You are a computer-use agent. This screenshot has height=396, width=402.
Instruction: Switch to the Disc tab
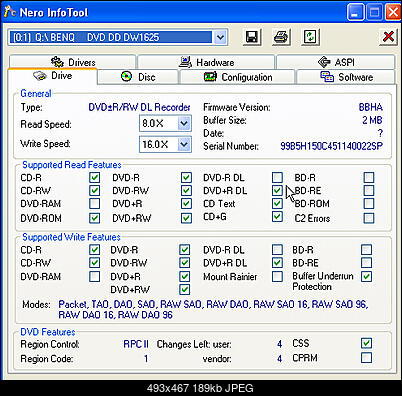[x=138, y=77]
